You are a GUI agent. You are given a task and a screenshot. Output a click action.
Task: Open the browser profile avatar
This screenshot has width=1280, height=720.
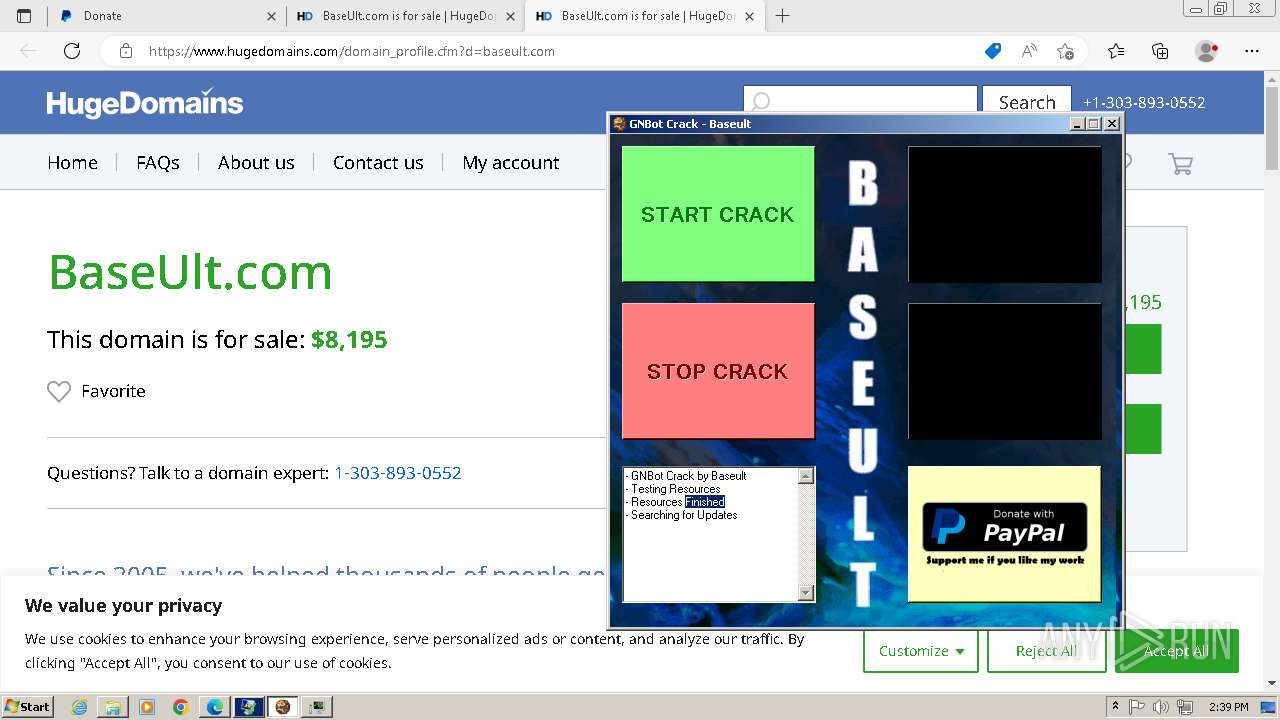click(x=1207, y=51)
